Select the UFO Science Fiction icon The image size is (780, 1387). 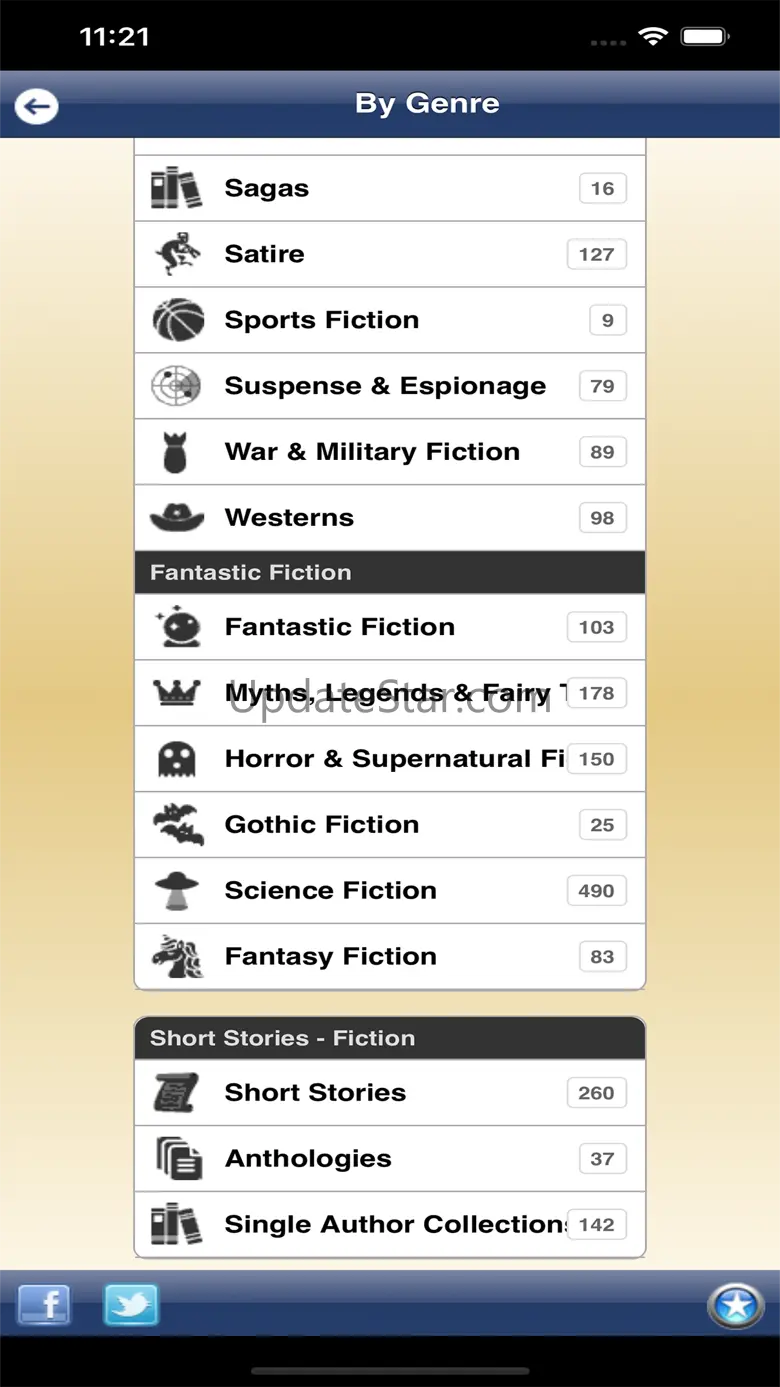click(x=177, y=891)
